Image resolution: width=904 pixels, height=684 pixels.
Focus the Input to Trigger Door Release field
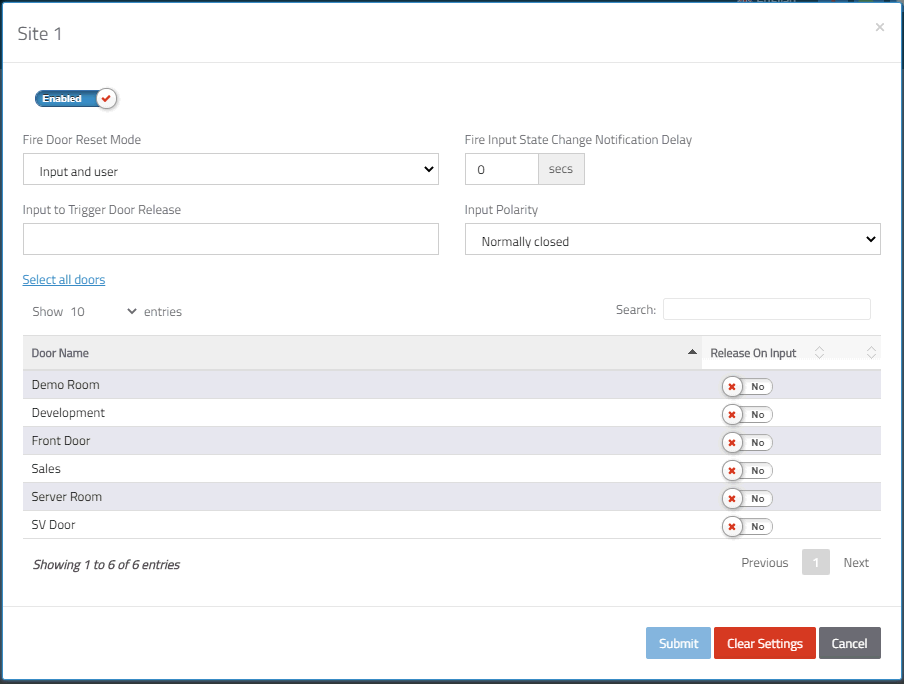point(231,239)
